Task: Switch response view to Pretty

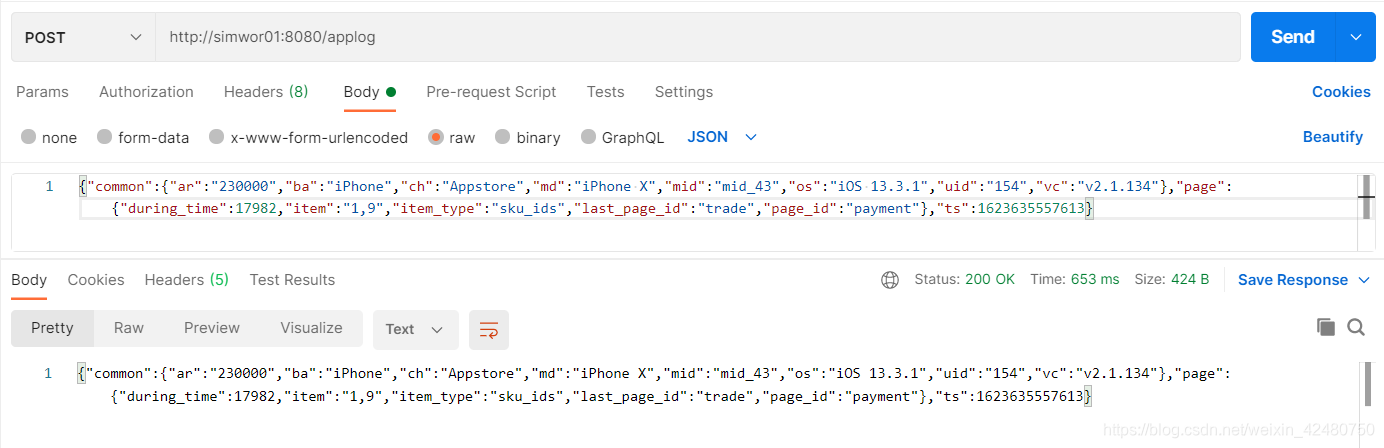Action: pyautogui.click(x=52, y=328)
